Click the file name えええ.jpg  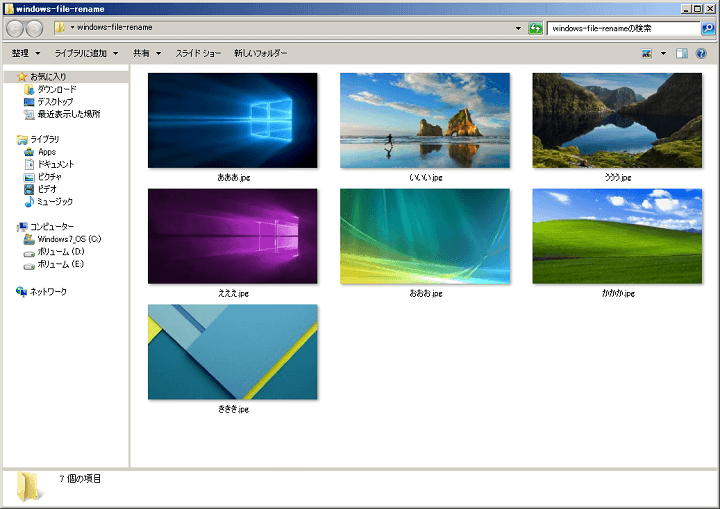233,293
